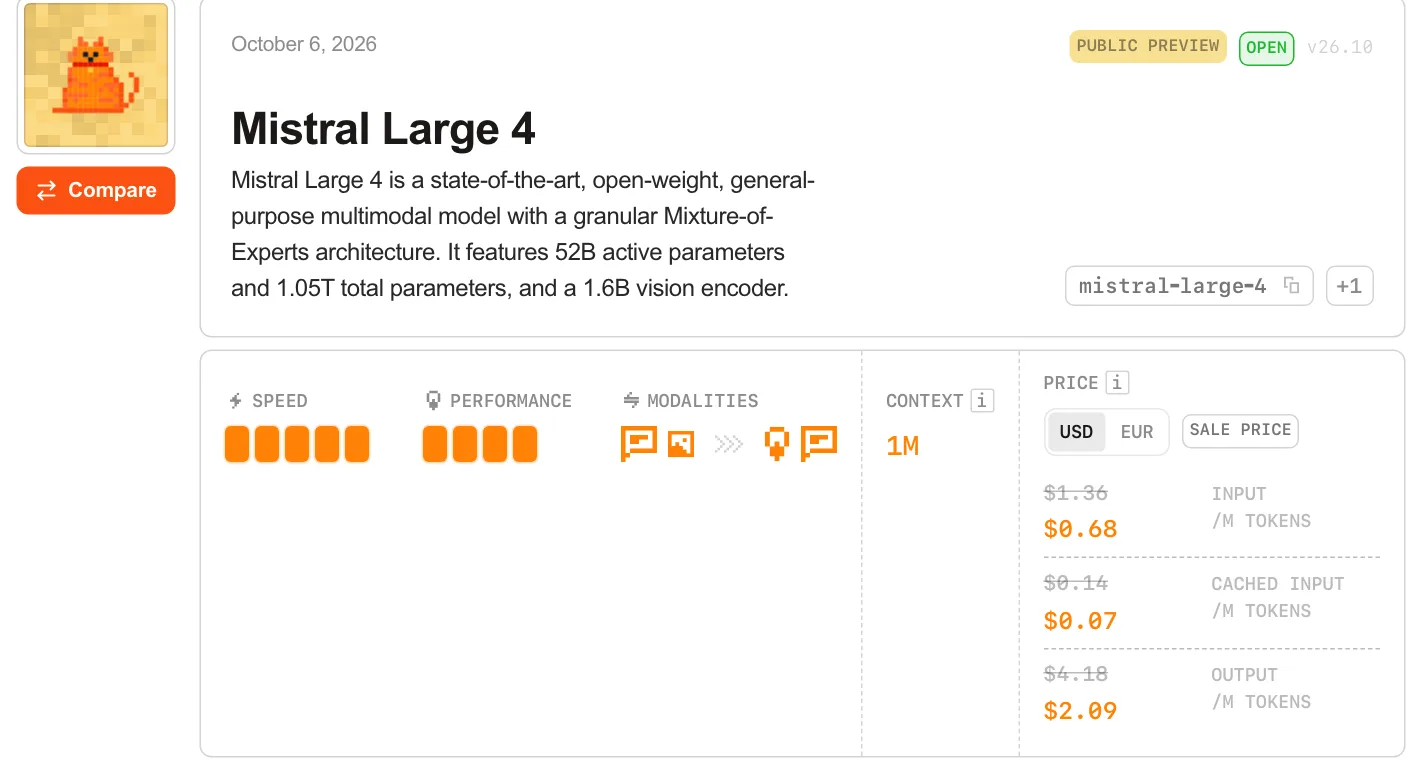Click the first text modality input icon
The height and width of the screenshot is (772, 1420).
[x=639, y=443]
